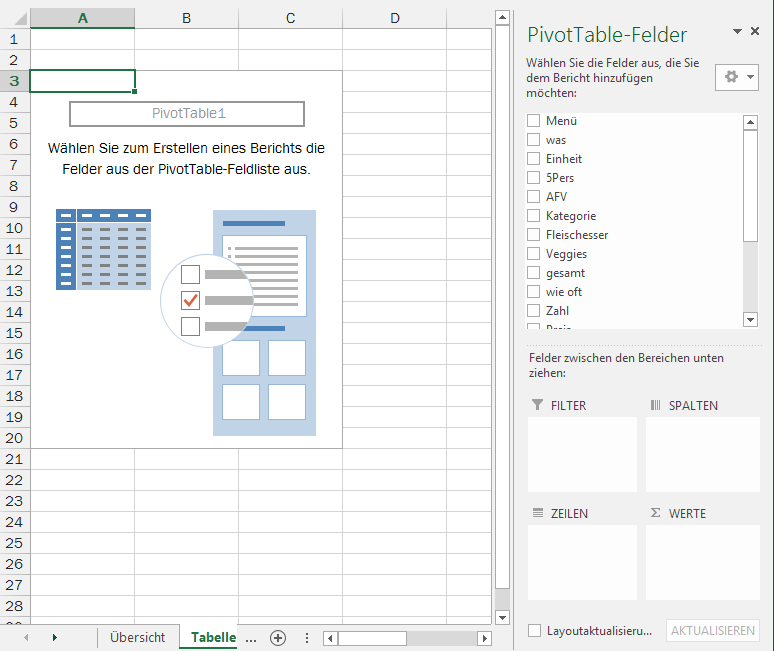This screenshot has height=651, width=774.
Task: Select column B header
Action: click(186, 18)
